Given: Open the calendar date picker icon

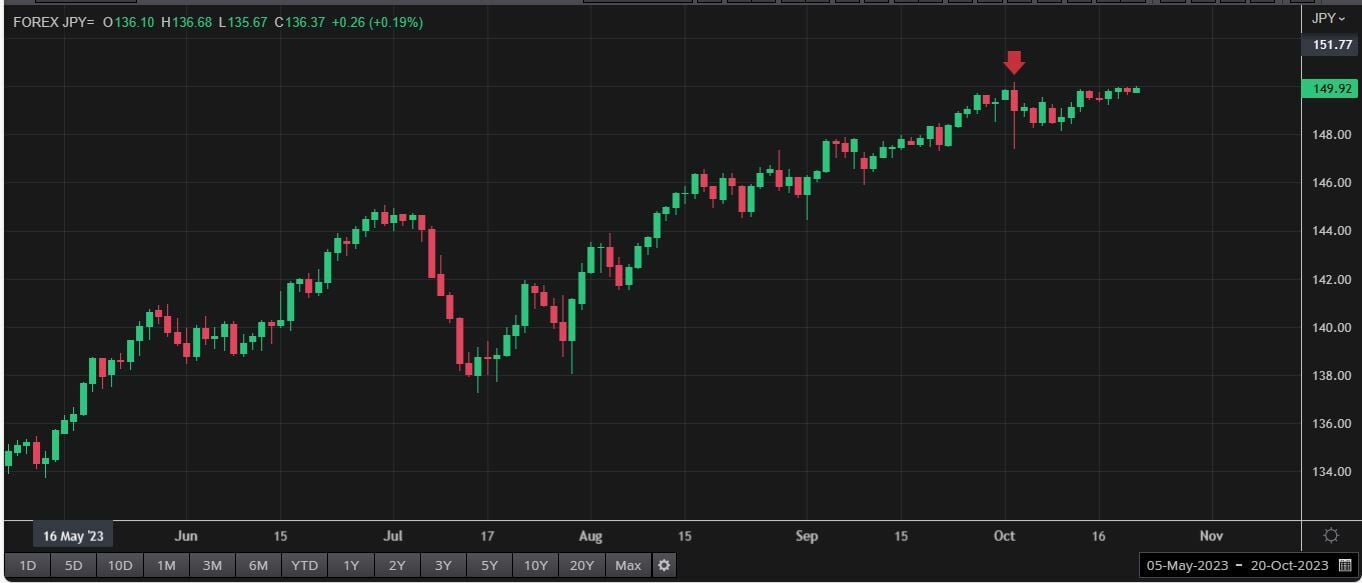Looking at the screenshot, I should (x=1345, y=566).
